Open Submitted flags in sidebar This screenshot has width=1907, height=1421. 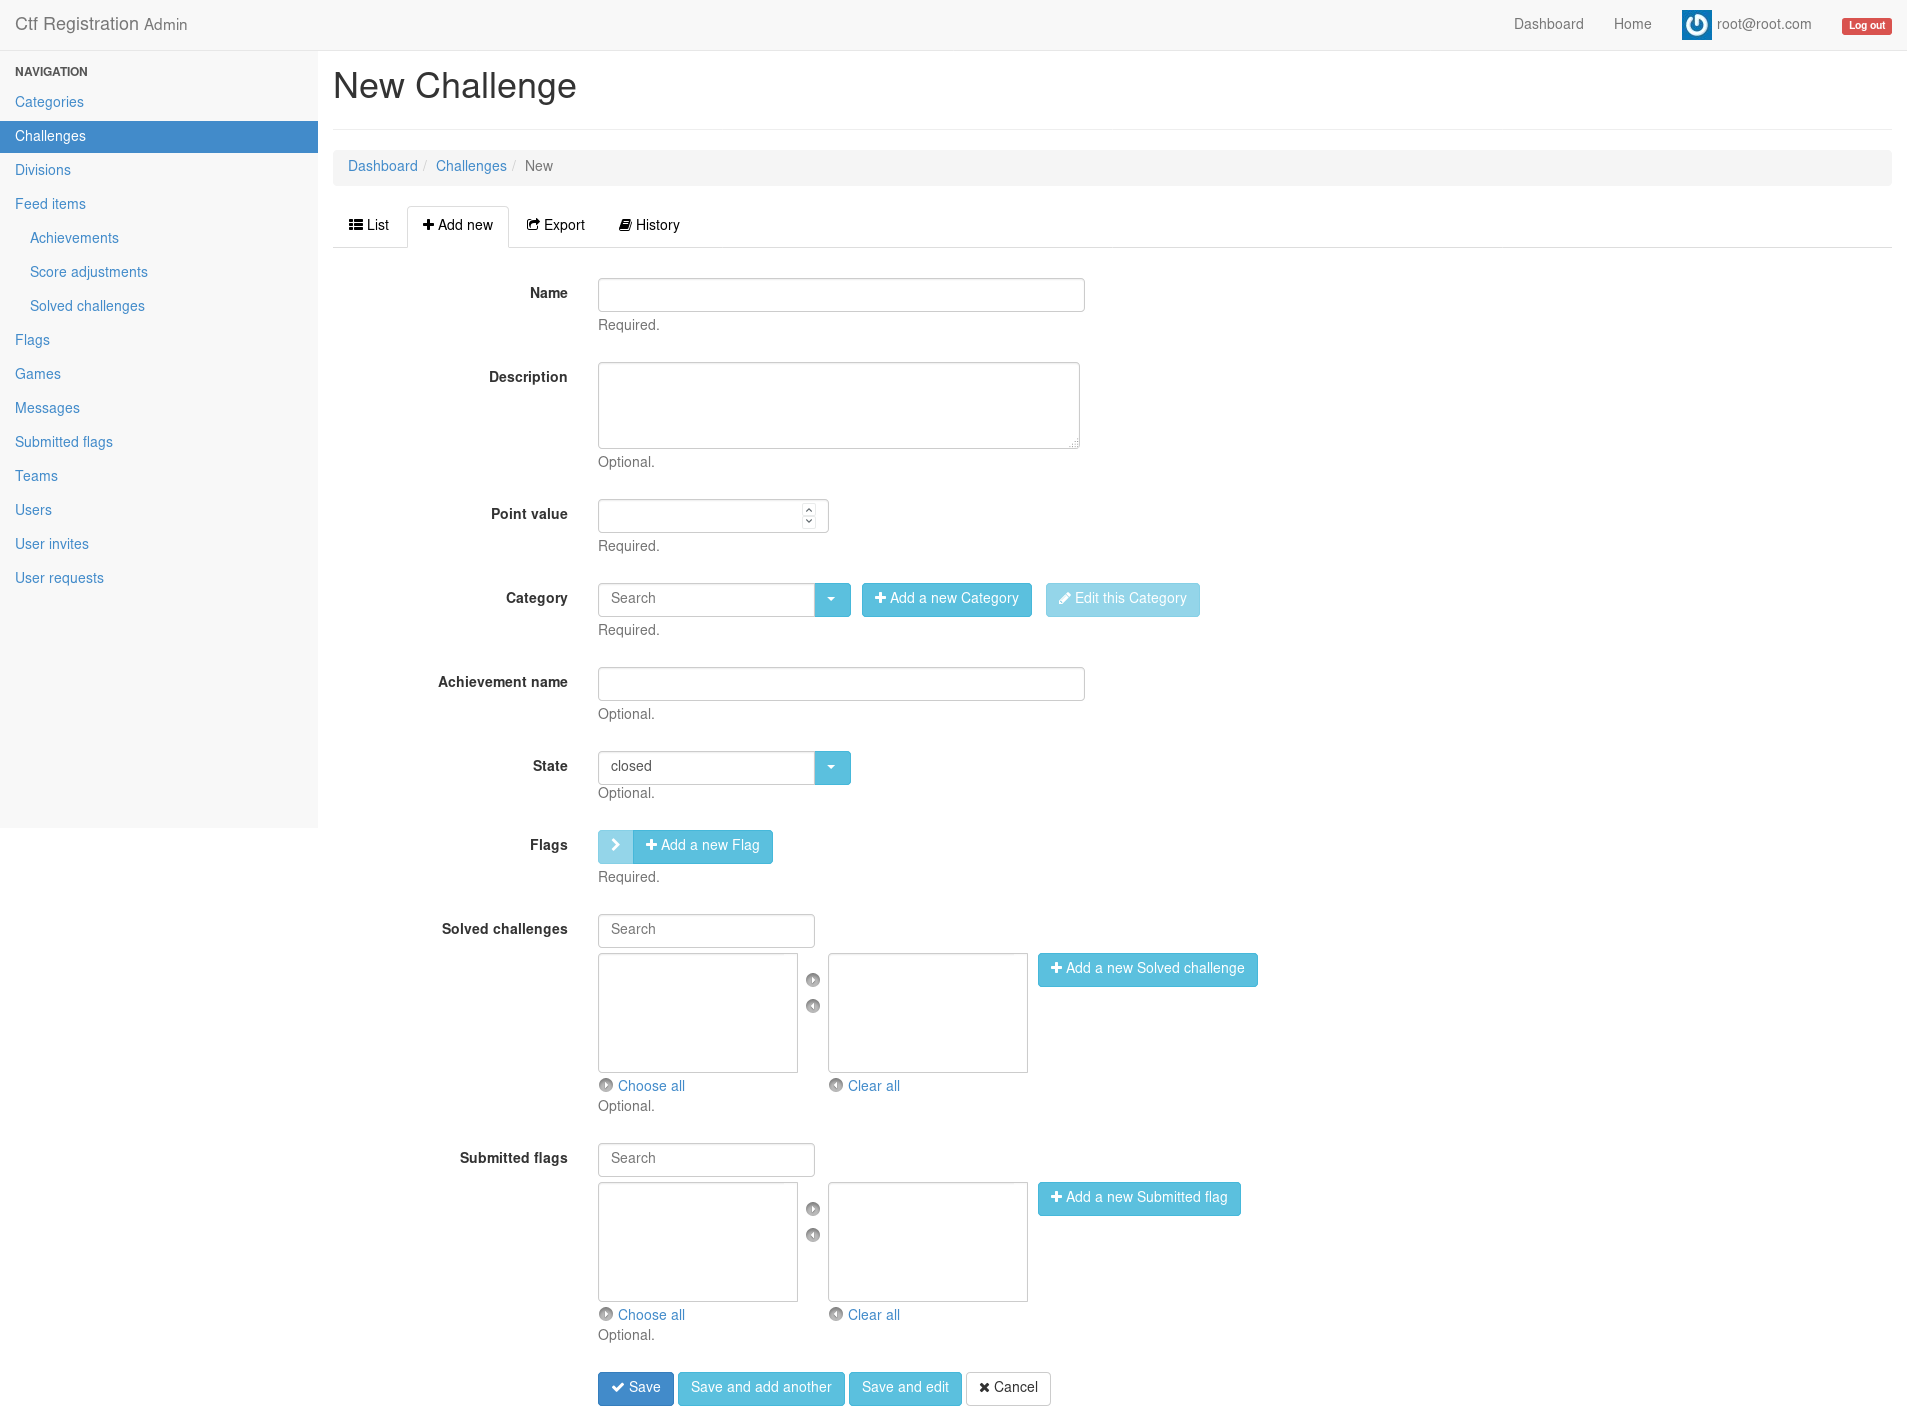[159, 442]
